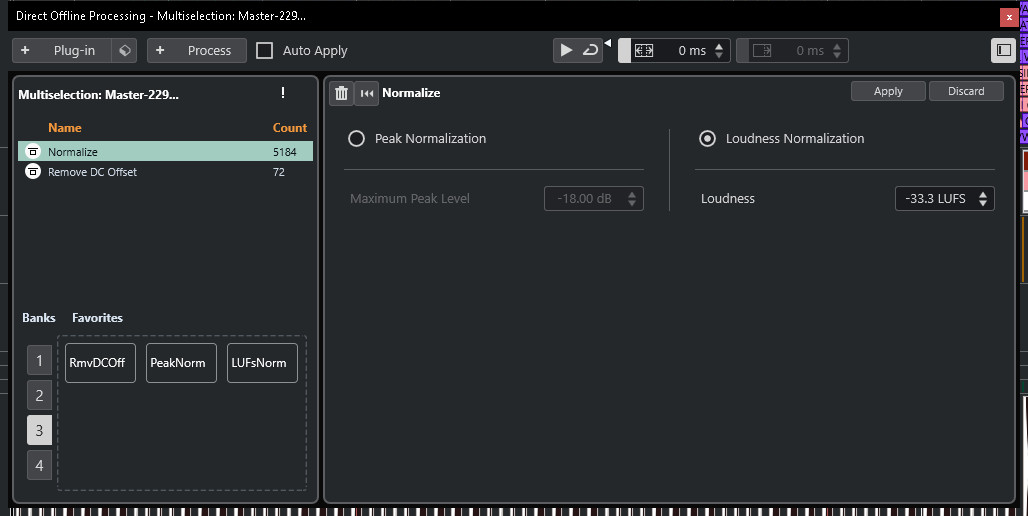Click the plus icon beside Process

(160, 50)
